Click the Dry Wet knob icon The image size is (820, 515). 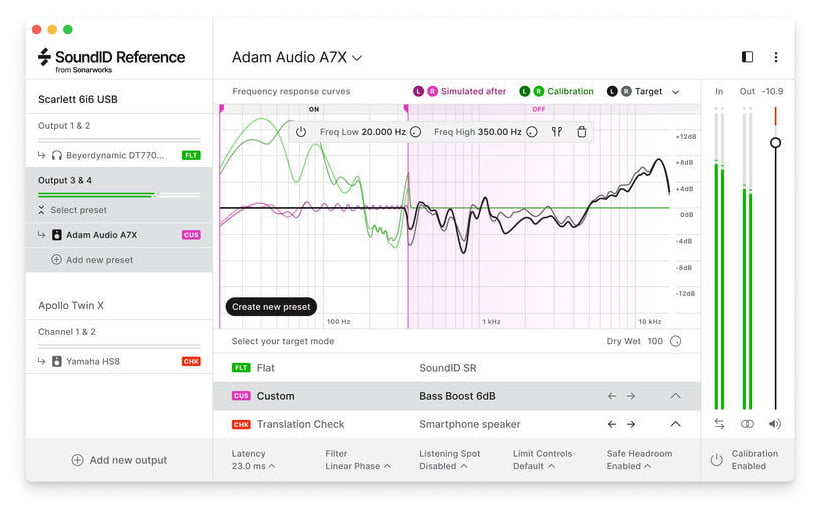click(676, 341)
